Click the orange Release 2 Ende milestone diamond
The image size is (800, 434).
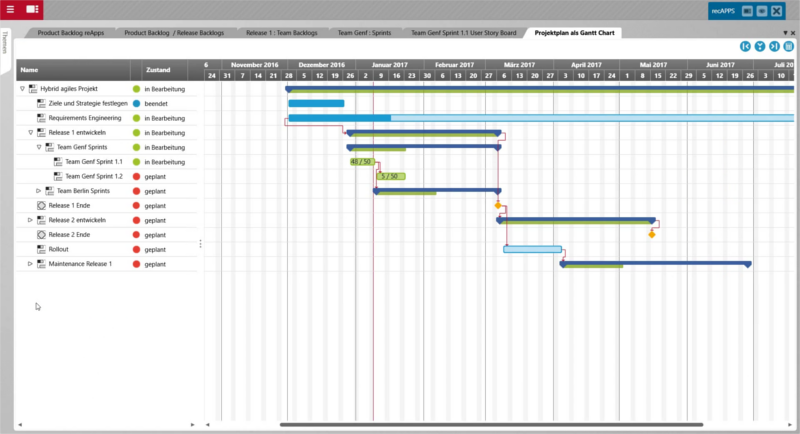point(652,235)
